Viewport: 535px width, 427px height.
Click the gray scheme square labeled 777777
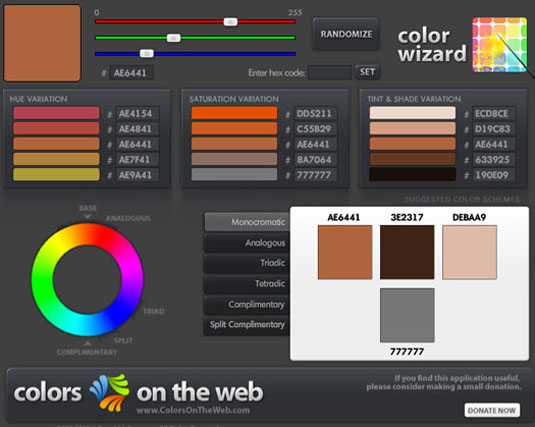407,315
